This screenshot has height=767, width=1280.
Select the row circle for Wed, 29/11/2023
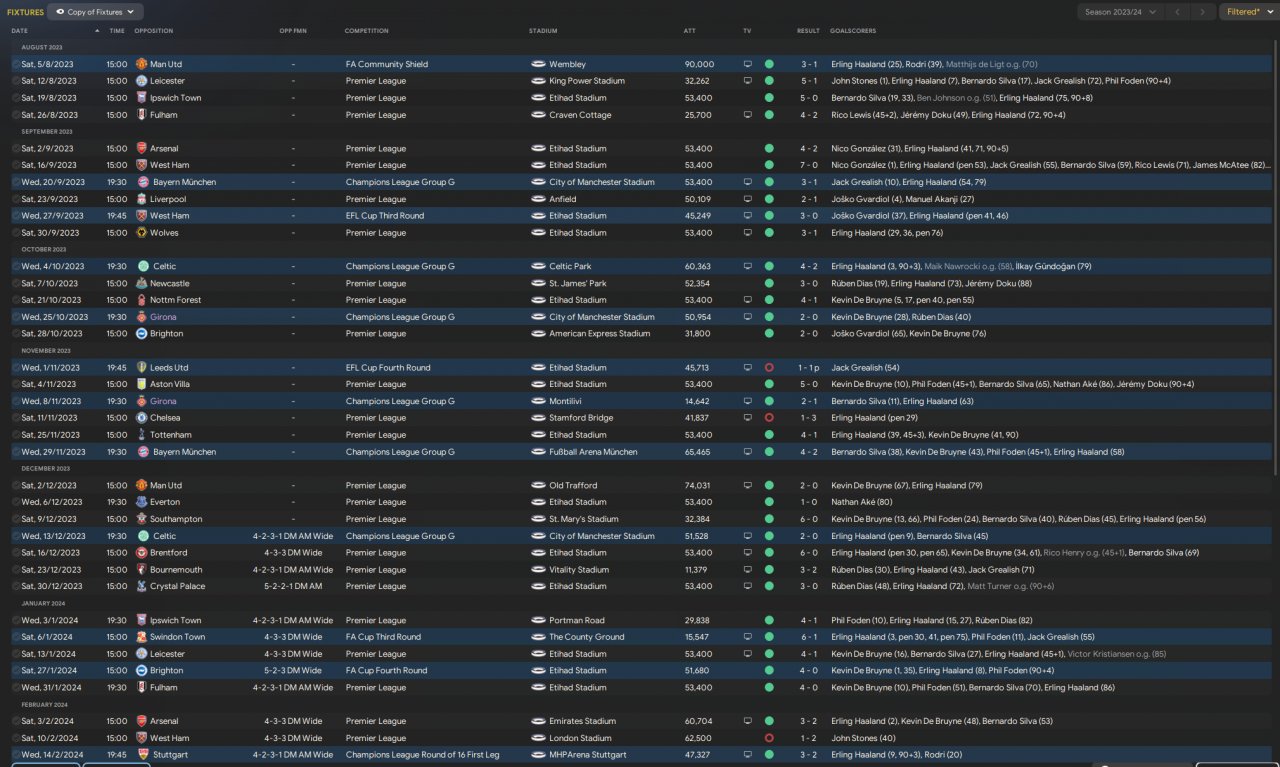17,452
